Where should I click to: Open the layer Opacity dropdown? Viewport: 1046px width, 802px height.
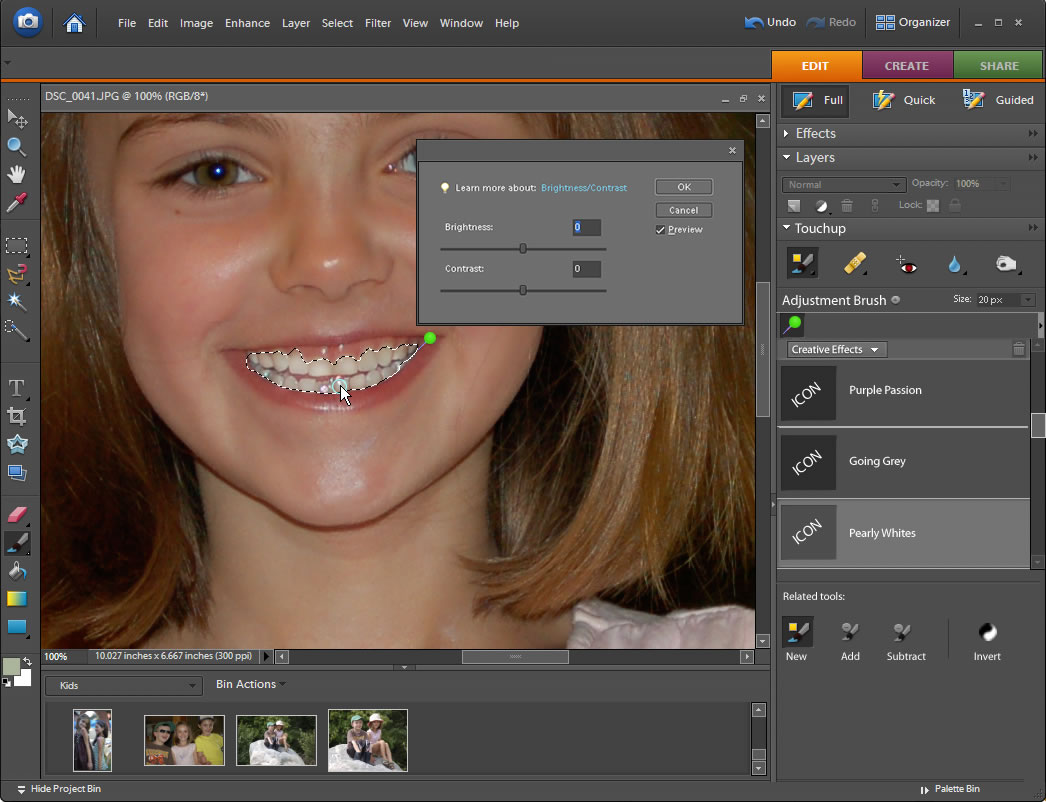click(1003, 183)
